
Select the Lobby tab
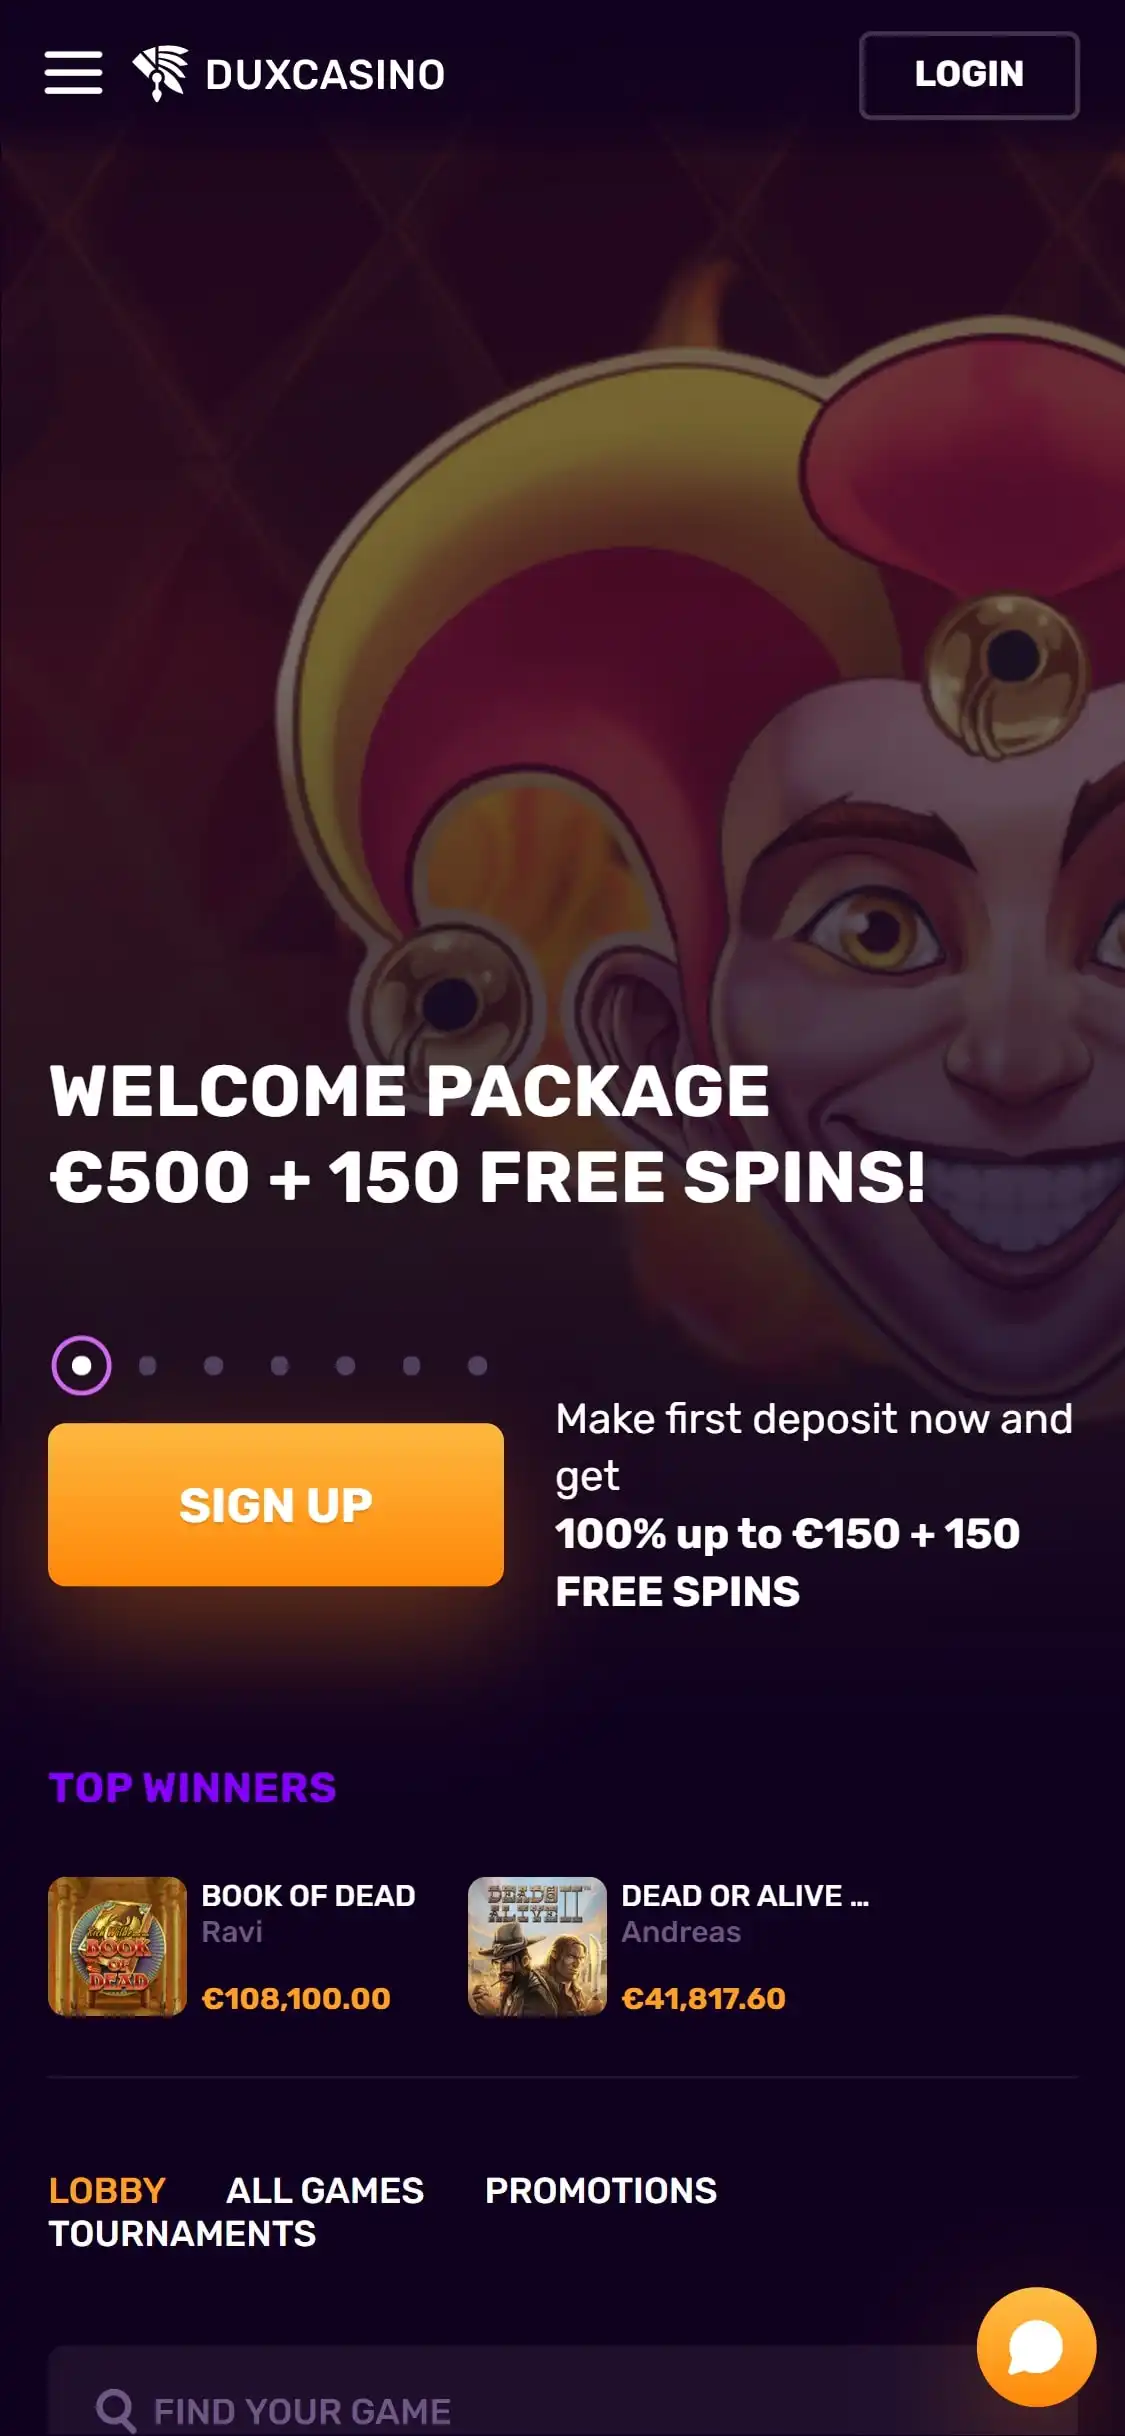tap(107, 2190)
